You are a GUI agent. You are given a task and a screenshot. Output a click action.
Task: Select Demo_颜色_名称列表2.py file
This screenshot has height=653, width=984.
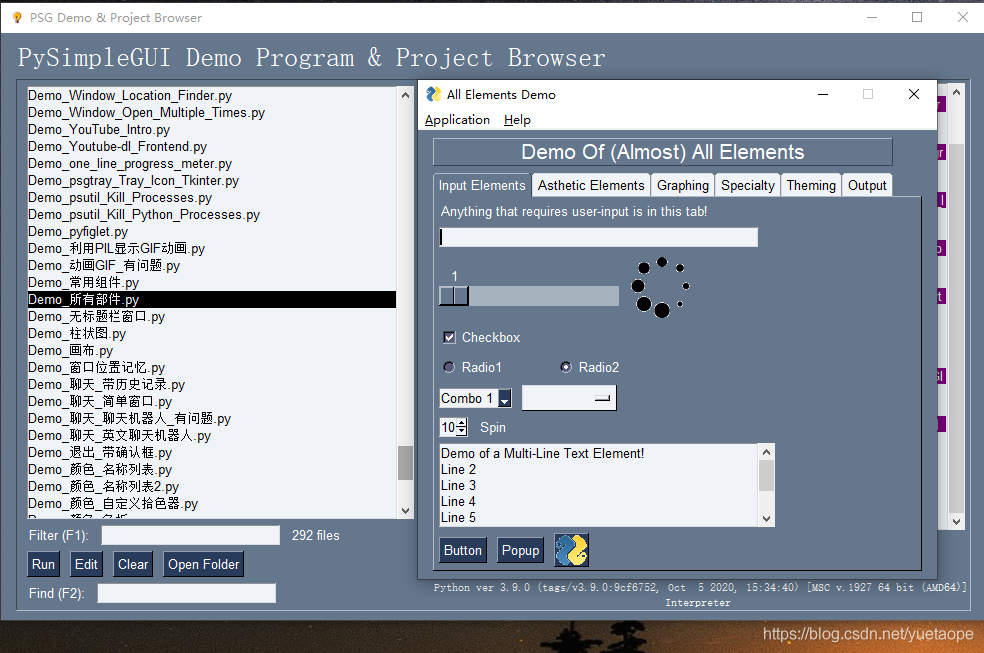(211, 486)
